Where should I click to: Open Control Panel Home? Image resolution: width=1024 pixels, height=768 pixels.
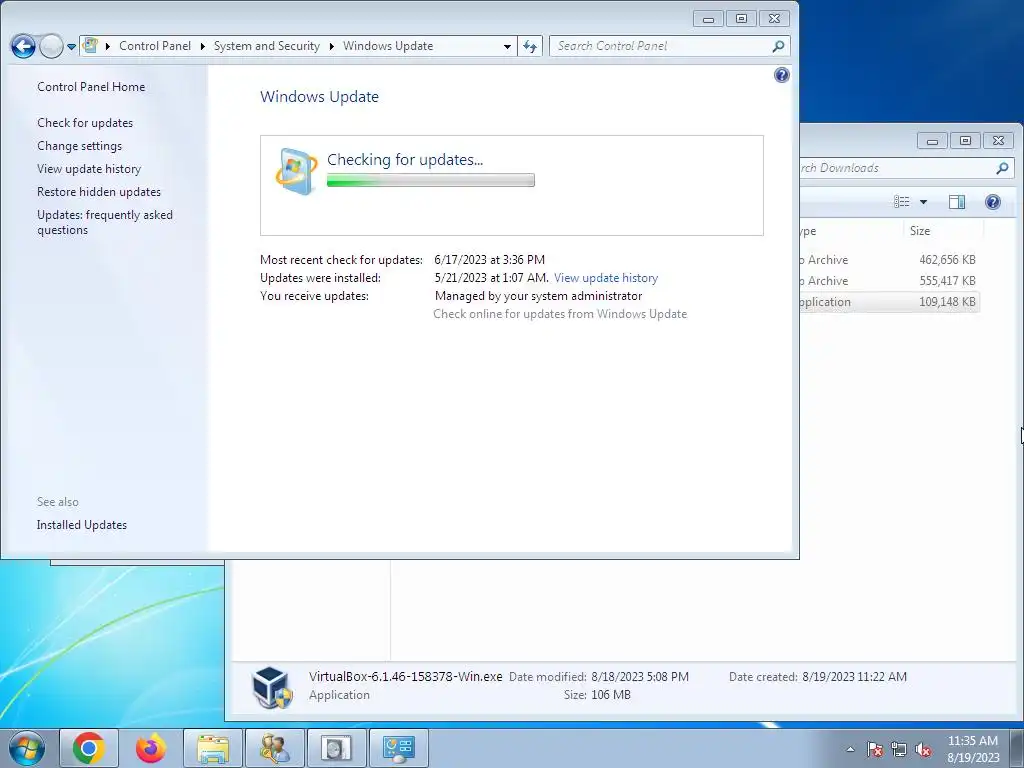pyautogui.click(x=91, y=87)
